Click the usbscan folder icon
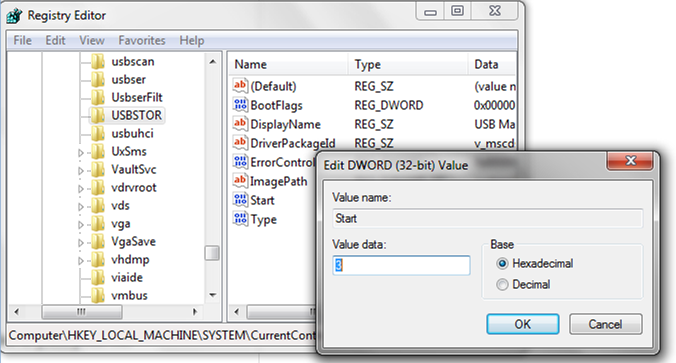Viewport: 676px width, 363px height. click(x=98, y=62)
